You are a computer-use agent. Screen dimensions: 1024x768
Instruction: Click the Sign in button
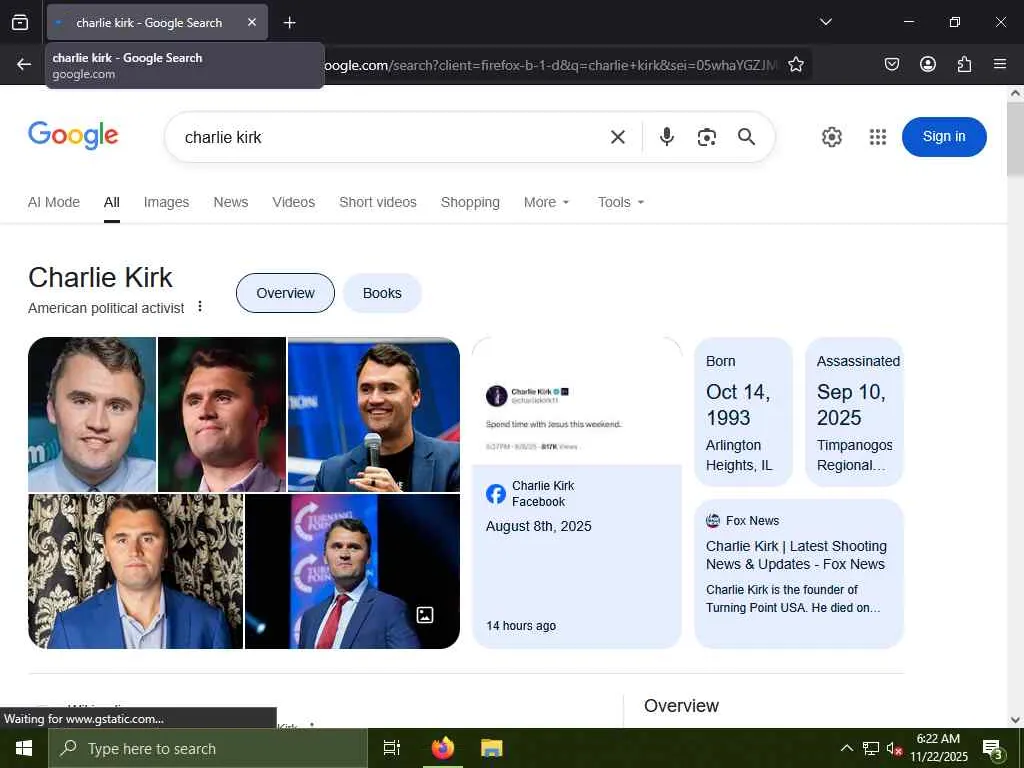tap(944, 136)
